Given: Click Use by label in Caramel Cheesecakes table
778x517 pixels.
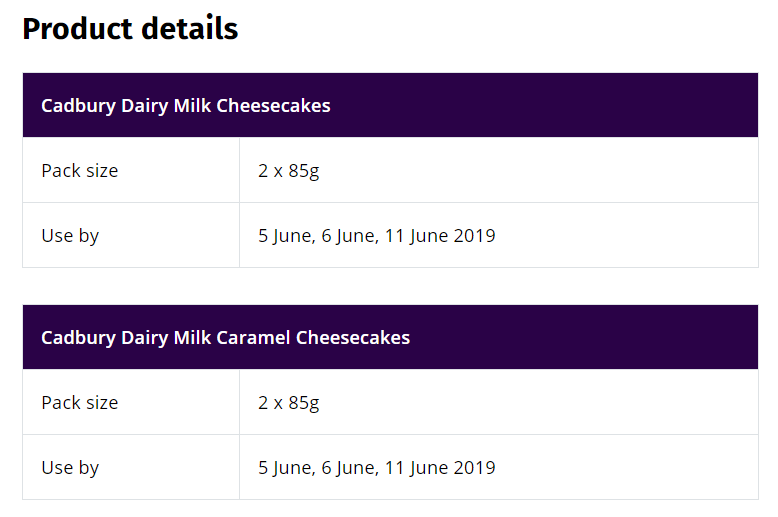Looking at the screenshot, I should pos(70,467).
